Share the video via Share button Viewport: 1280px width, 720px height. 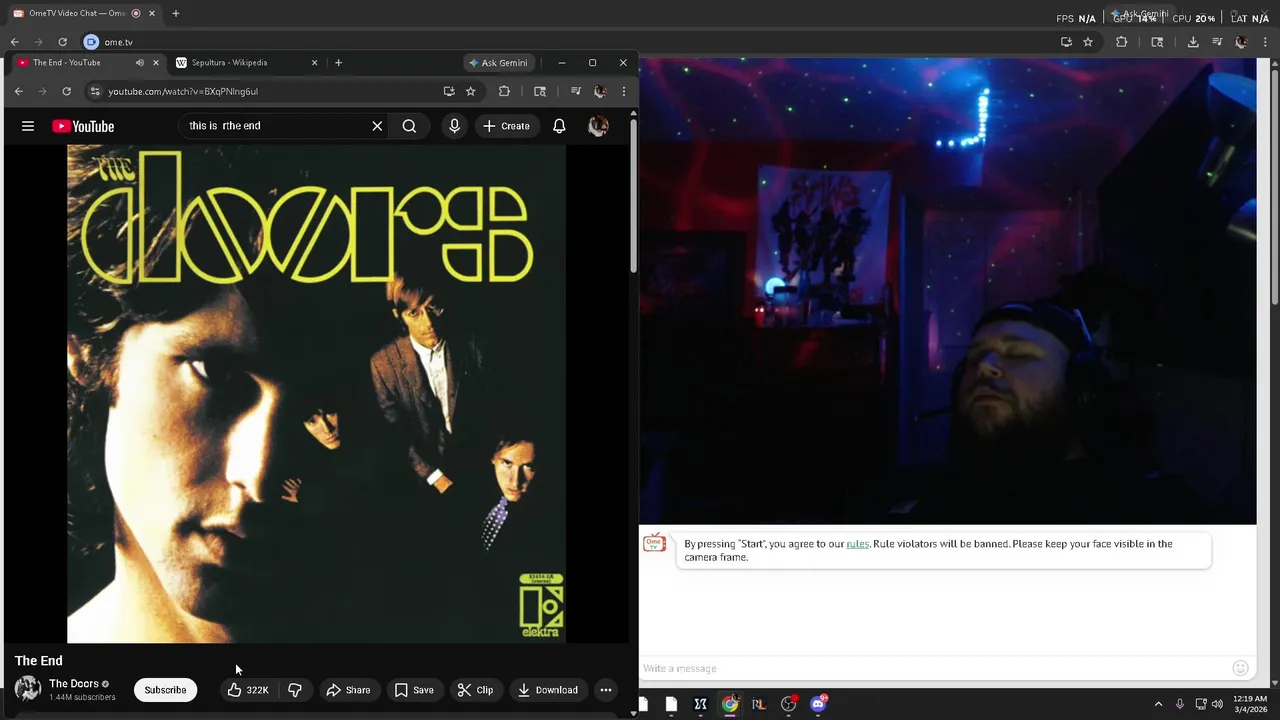pyautogui.click(x=348, y=690)
